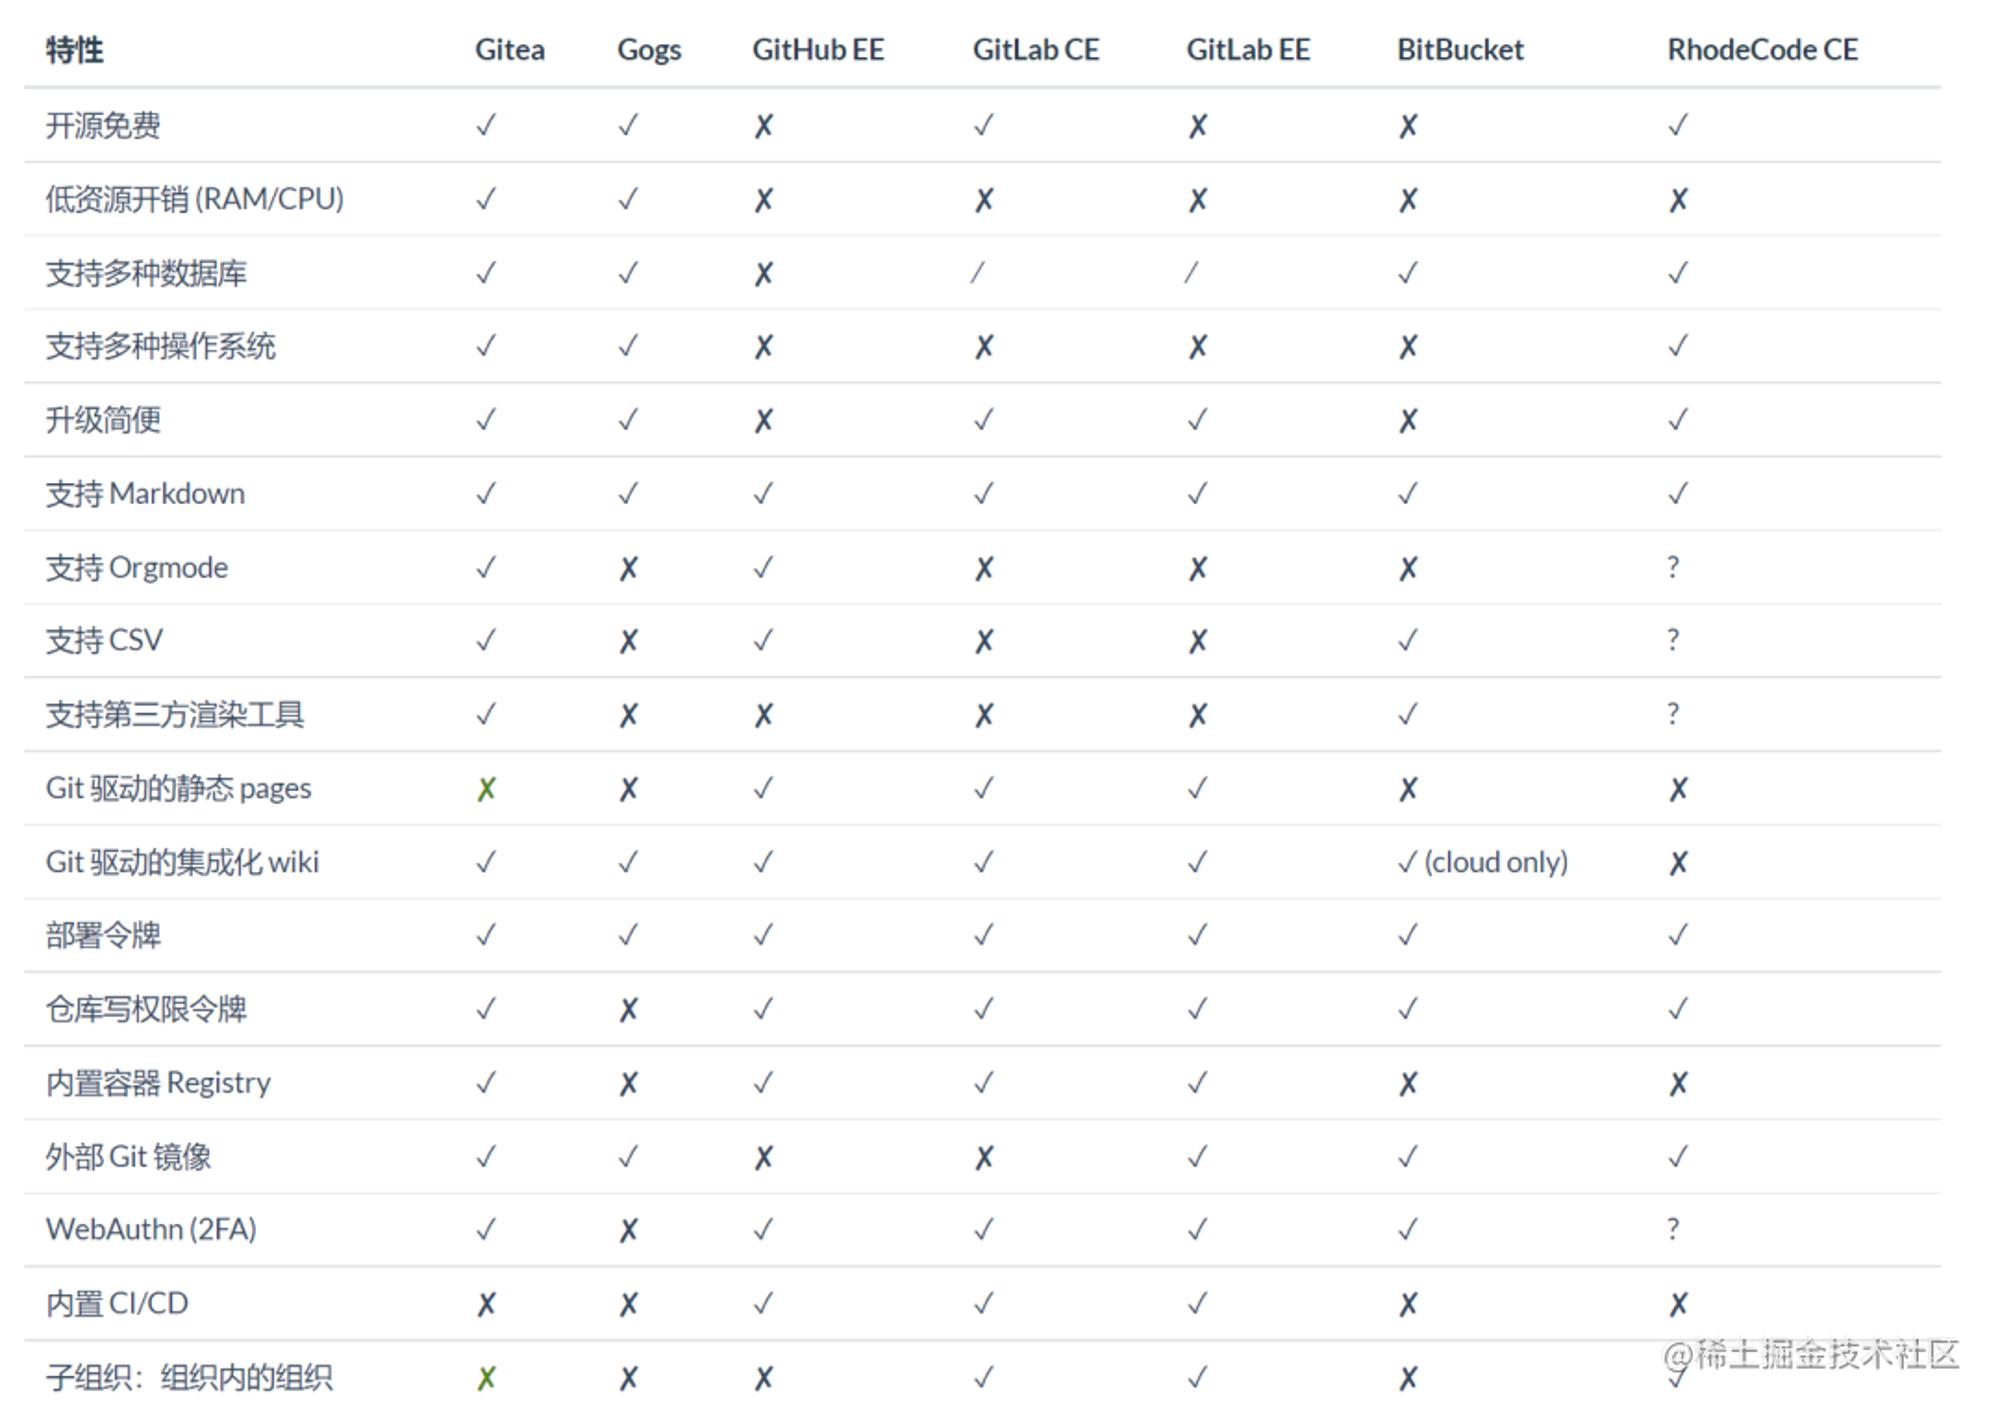The width and height of the screenshot is (2000, 1413).
Task: Click GitHub EE X mark in 开源免费 row
Action: pos(763,126)
